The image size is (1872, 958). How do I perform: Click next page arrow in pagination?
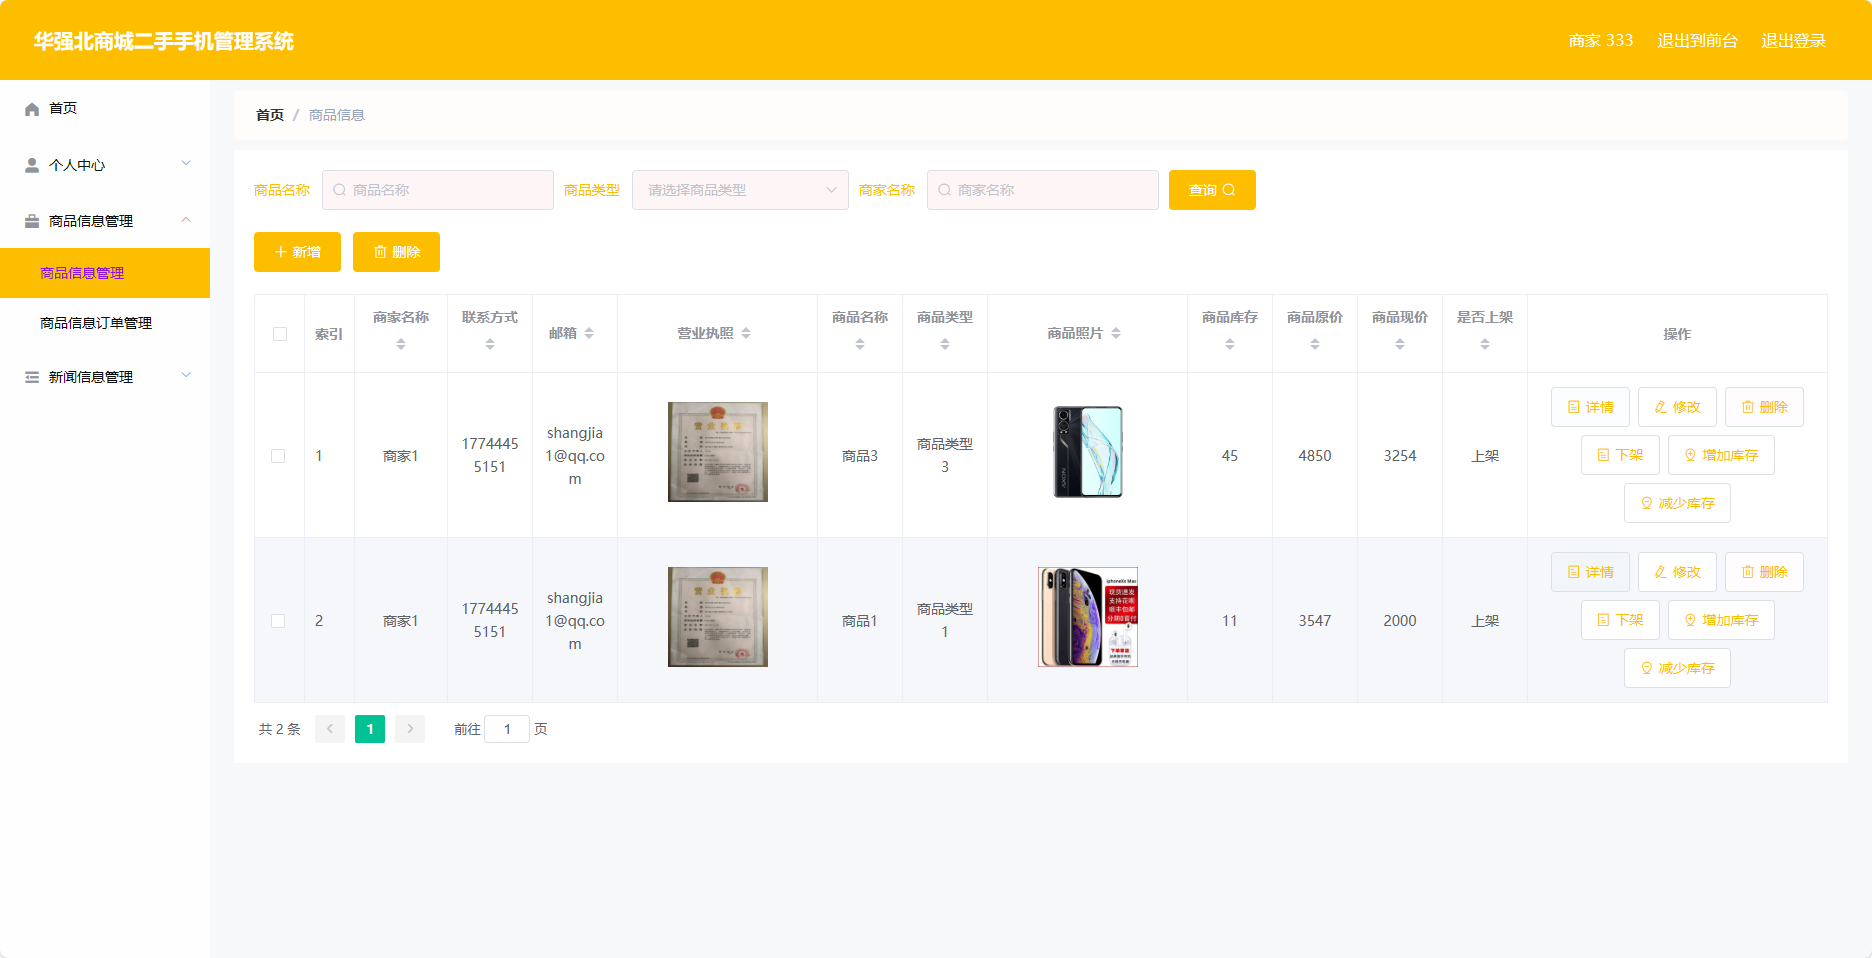click(x=410, y=729)
